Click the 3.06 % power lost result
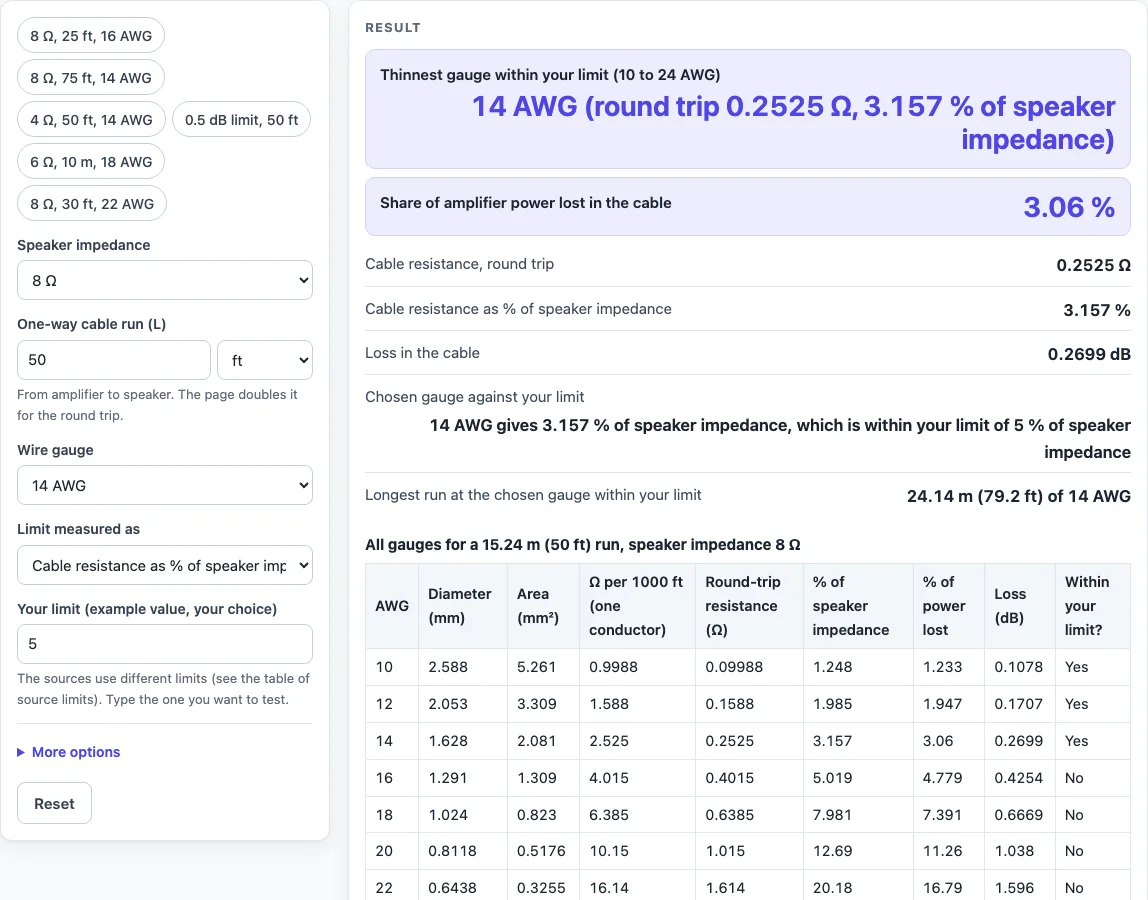Image resolution: width=1148 pixels, height=900 pixels. 1069,207
